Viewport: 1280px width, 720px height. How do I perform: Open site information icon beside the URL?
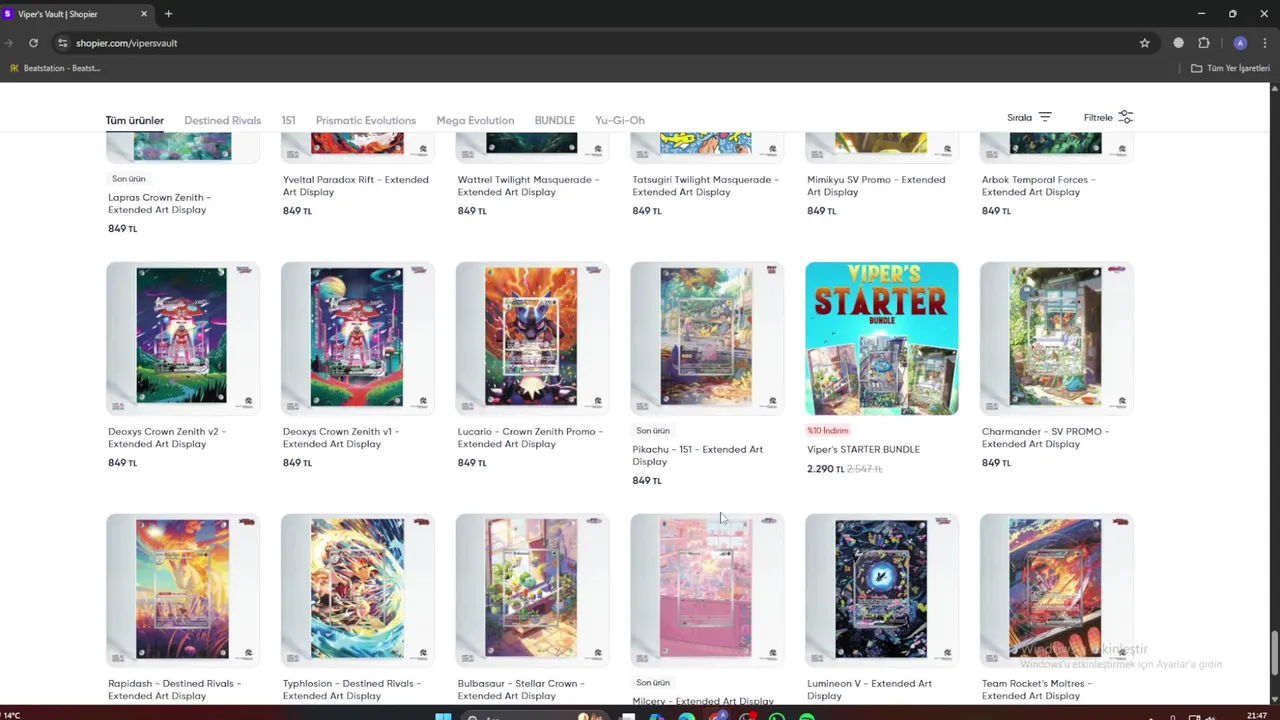pos(62,43)
